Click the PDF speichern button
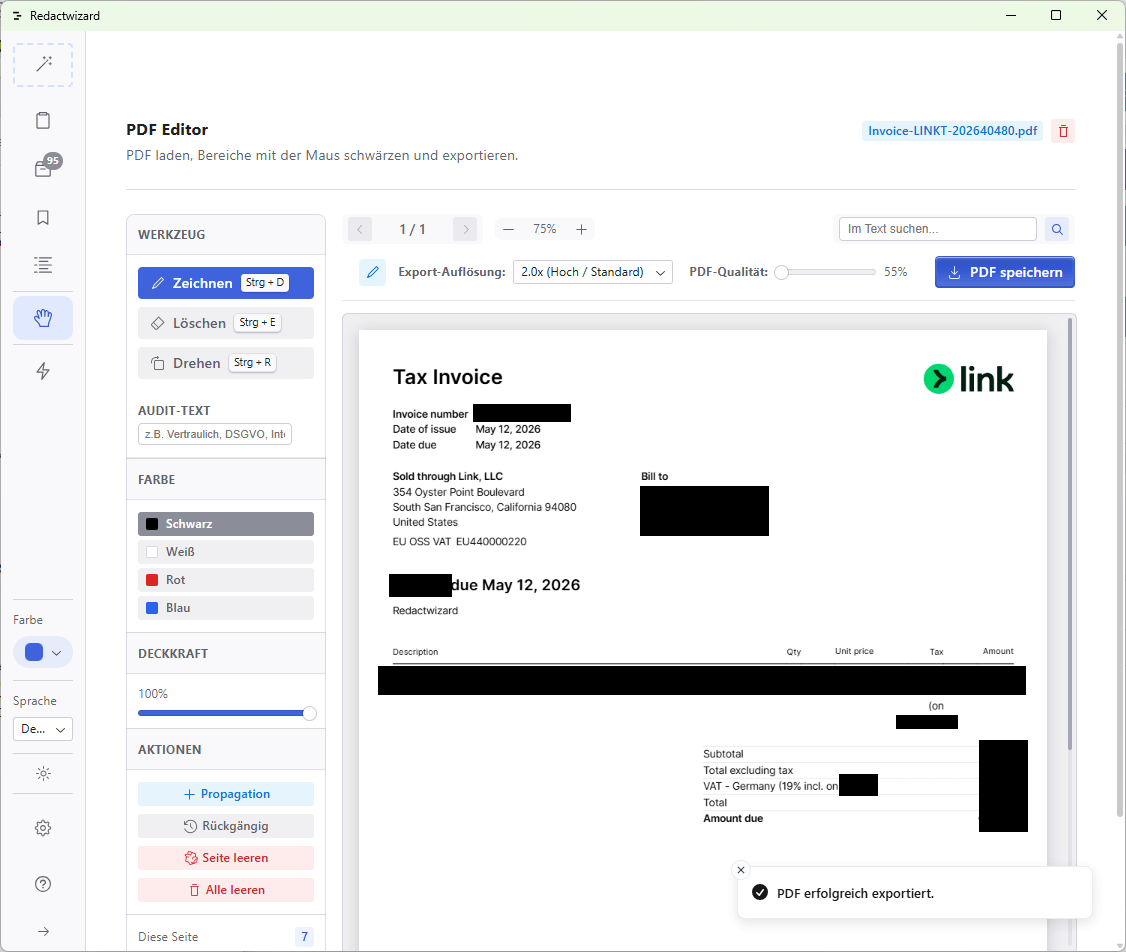Image resolution: width=1126 pixels, height=952 pixels. pos(1005,272)
